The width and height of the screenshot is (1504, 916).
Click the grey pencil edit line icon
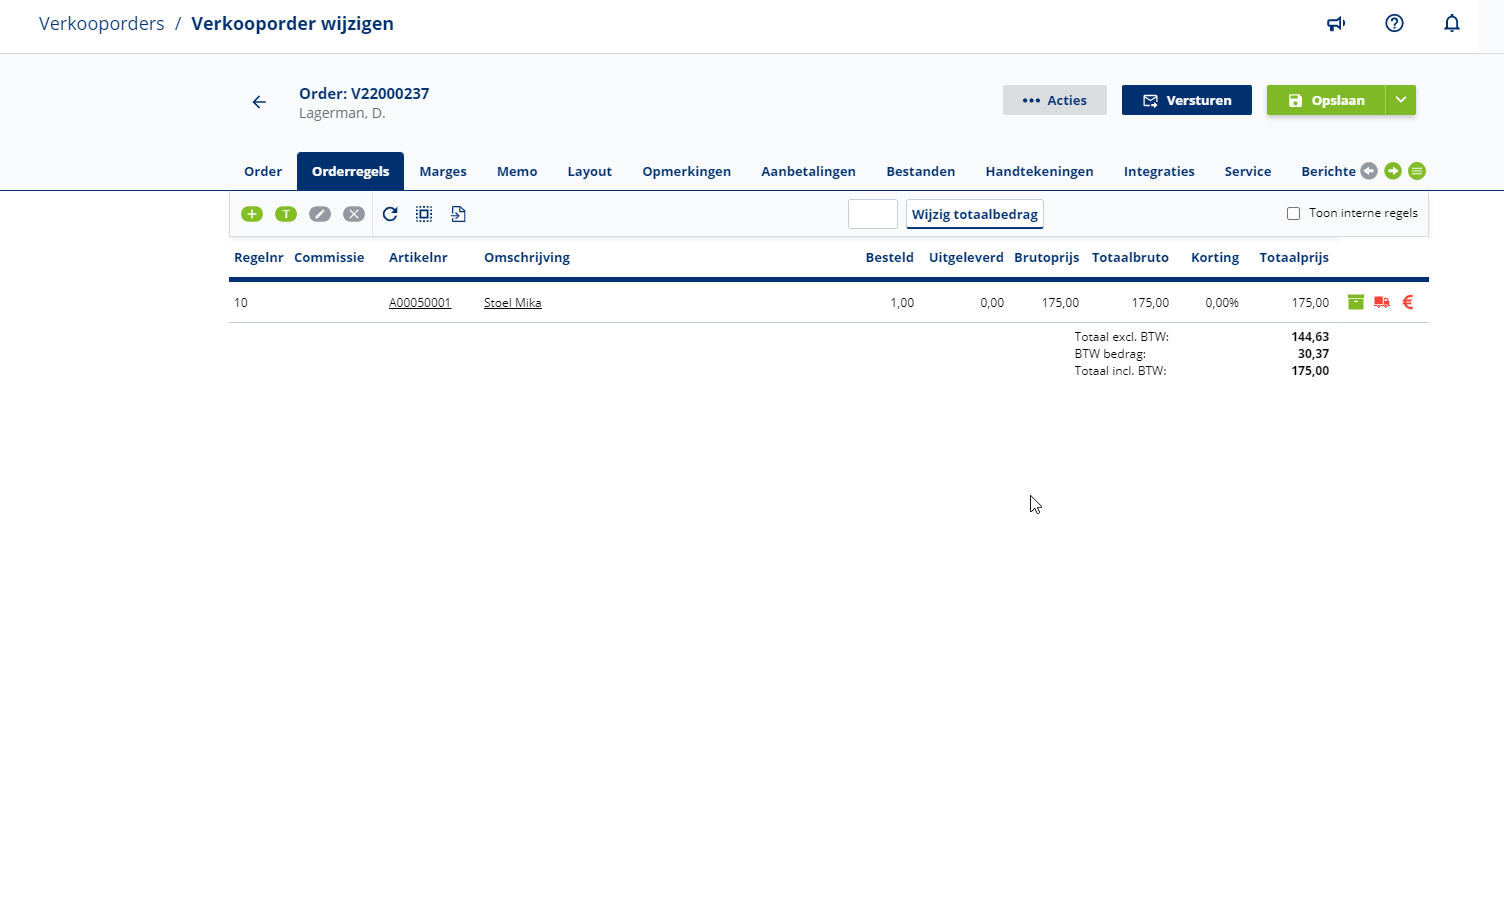(320, 214)
